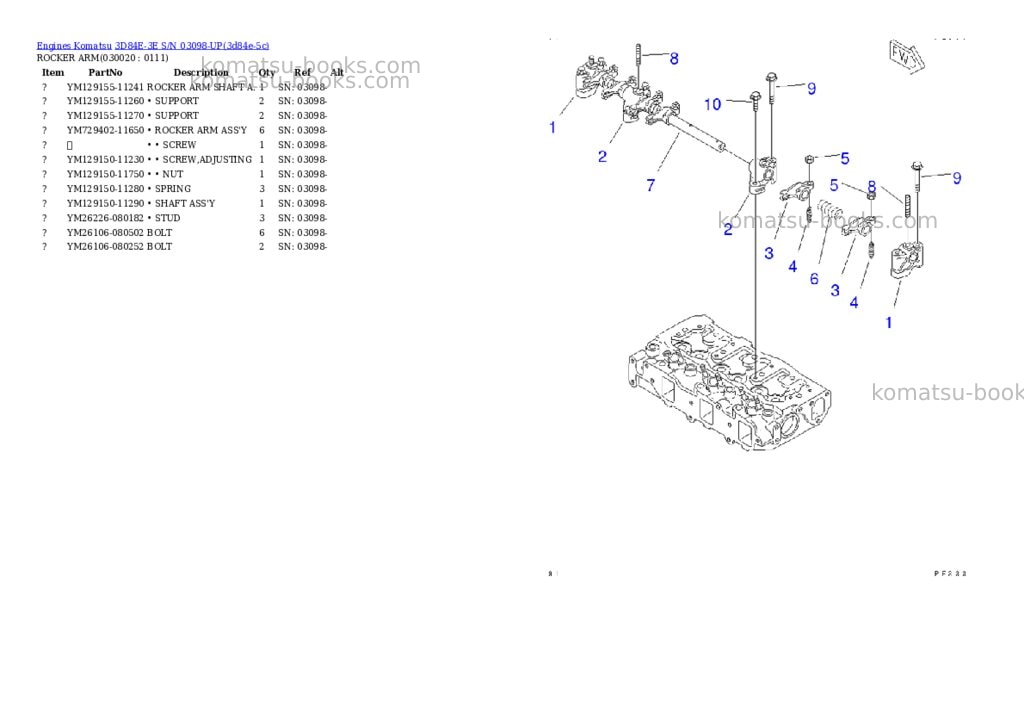Select the ROCKER ARM(030020 : 0111) title
The width and height of the screenshot is (1024, 725).
[x=103, y=57]
